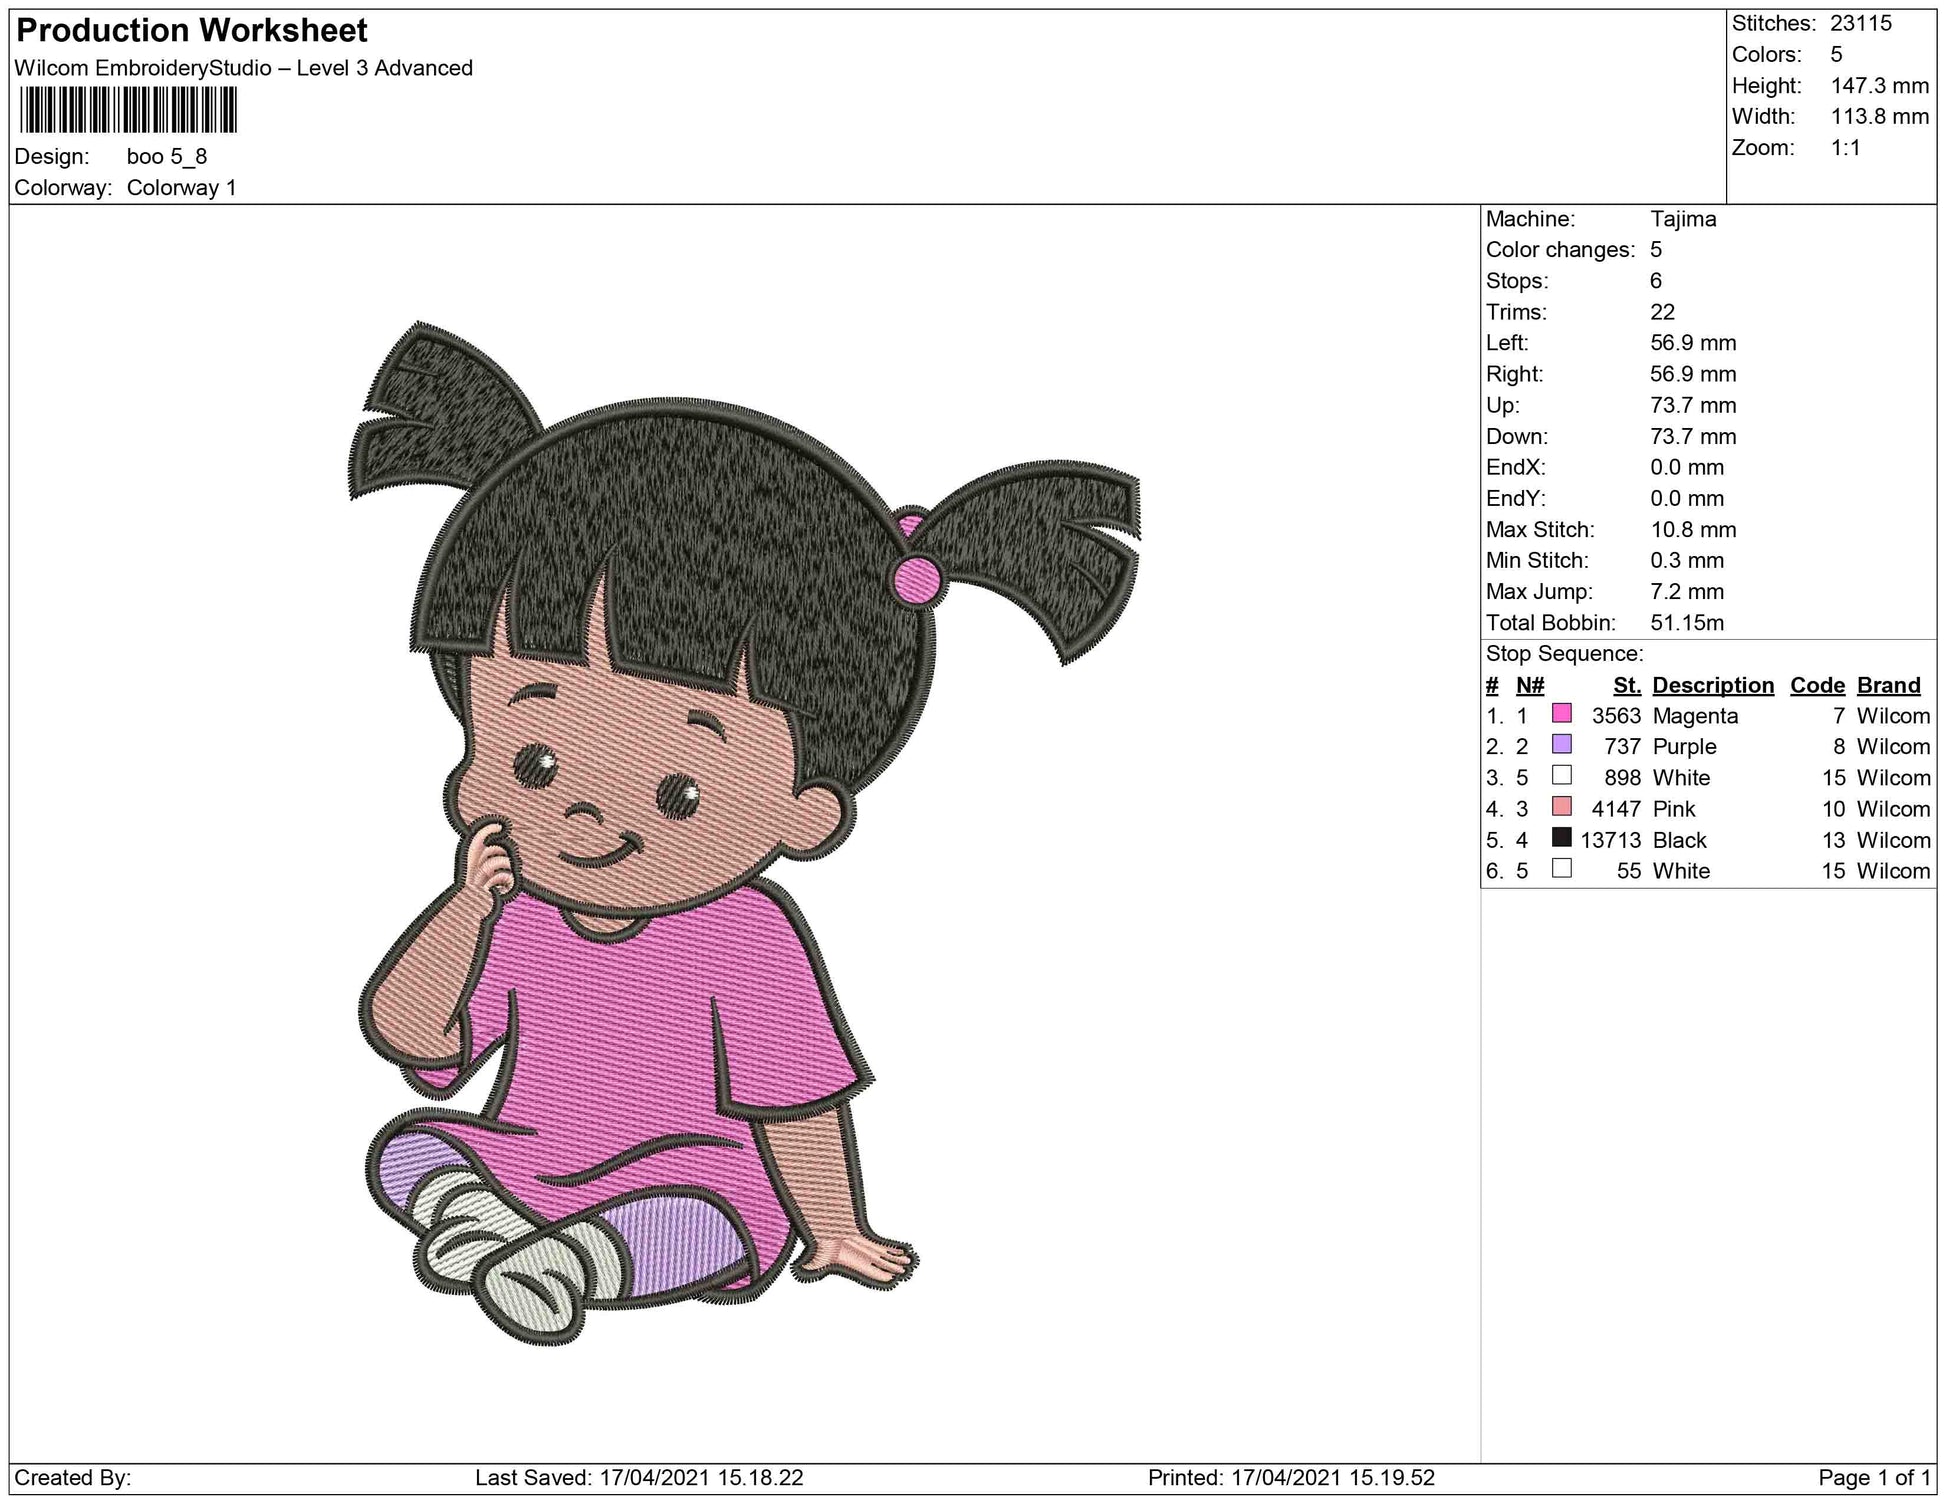The width and height of the screenshot is (1946, 1497).
Task: Click the Brand column header
Action: tap(1888, 685)
